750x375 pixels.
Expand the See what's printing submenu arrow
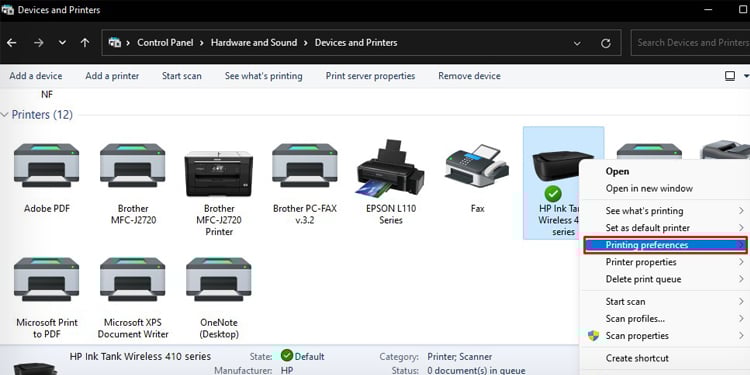coord(741,211)
